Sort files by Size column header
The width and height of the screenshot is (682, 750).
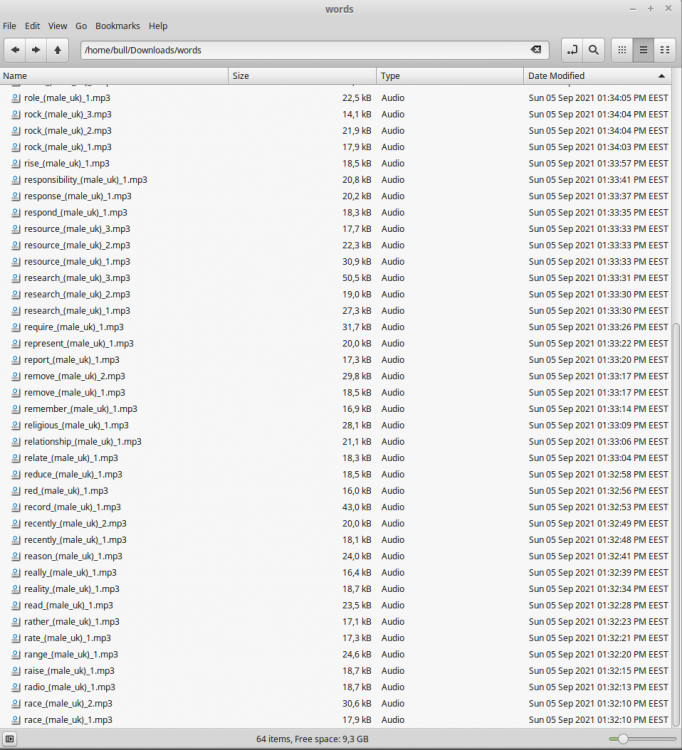300,76
